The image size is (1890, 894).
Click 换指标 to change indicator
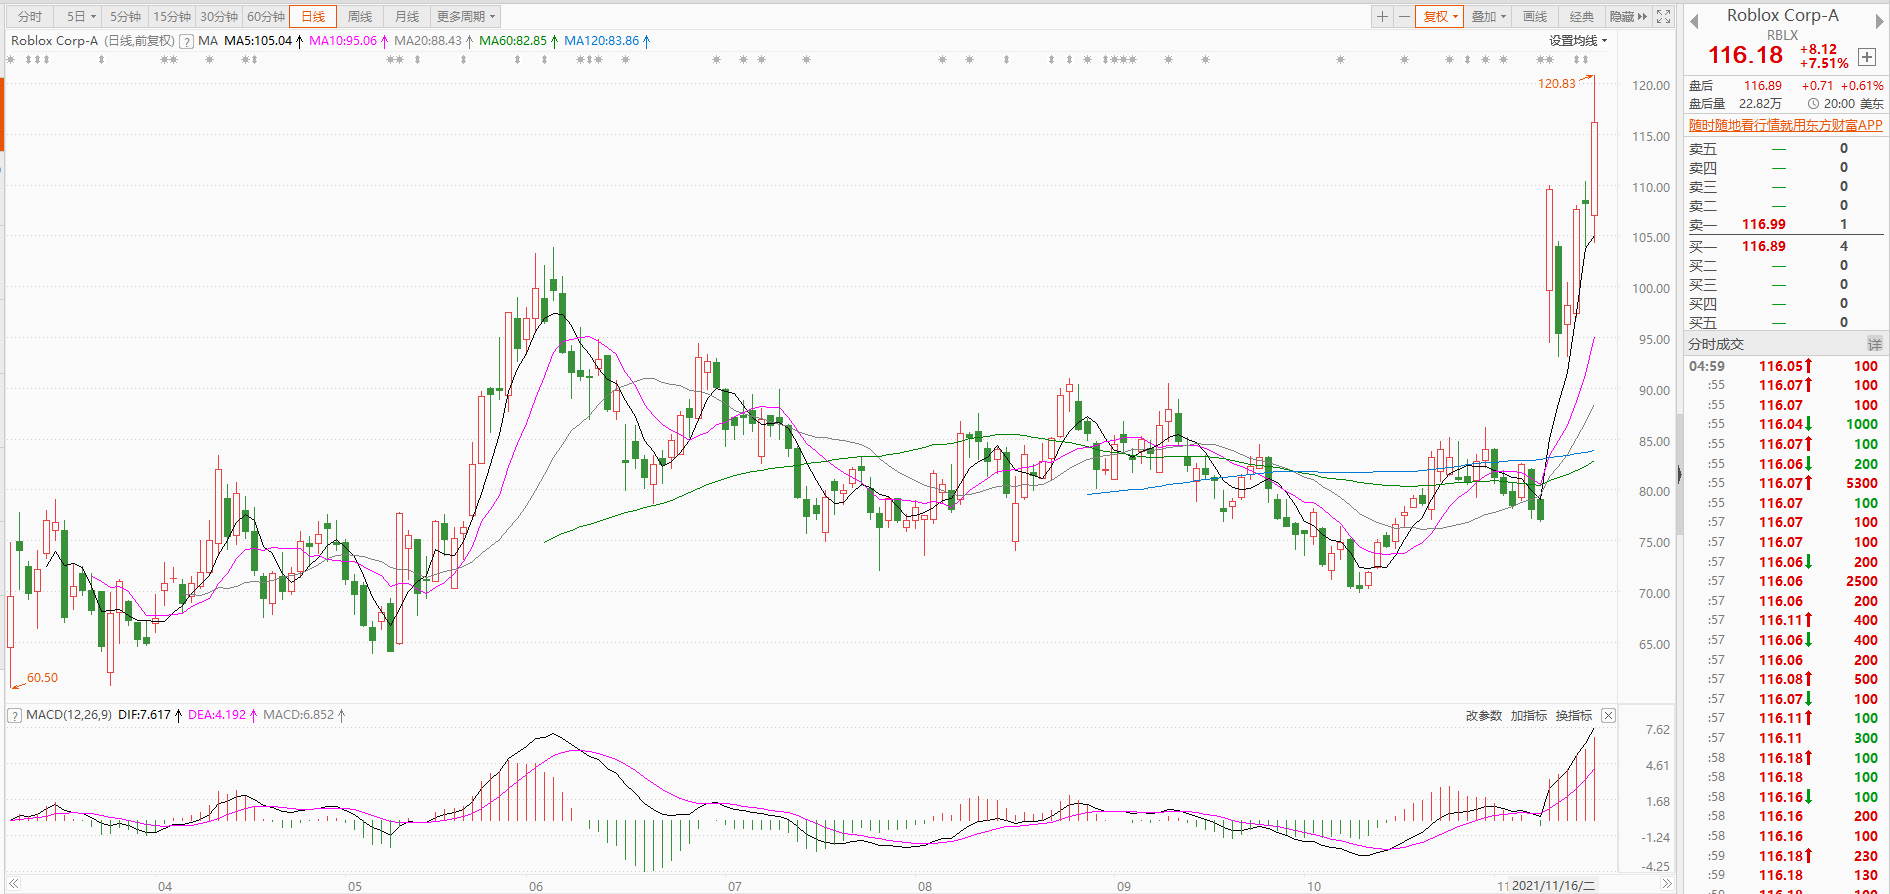[1573, 715]
